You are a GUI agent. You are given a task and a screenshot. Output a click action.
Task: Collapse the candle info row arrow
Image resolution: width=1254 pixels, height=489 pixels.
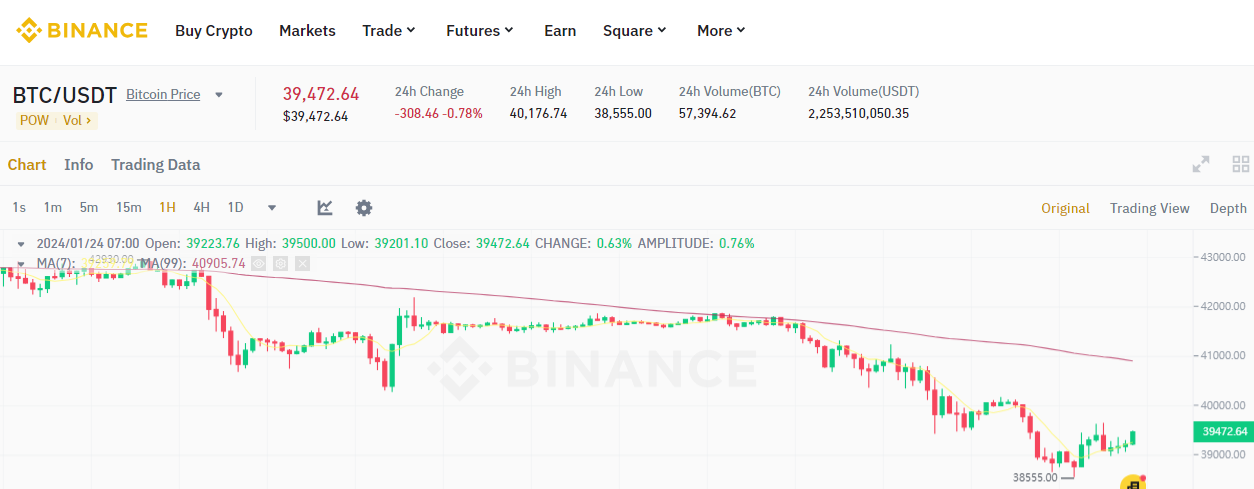[x=21, y=243]
